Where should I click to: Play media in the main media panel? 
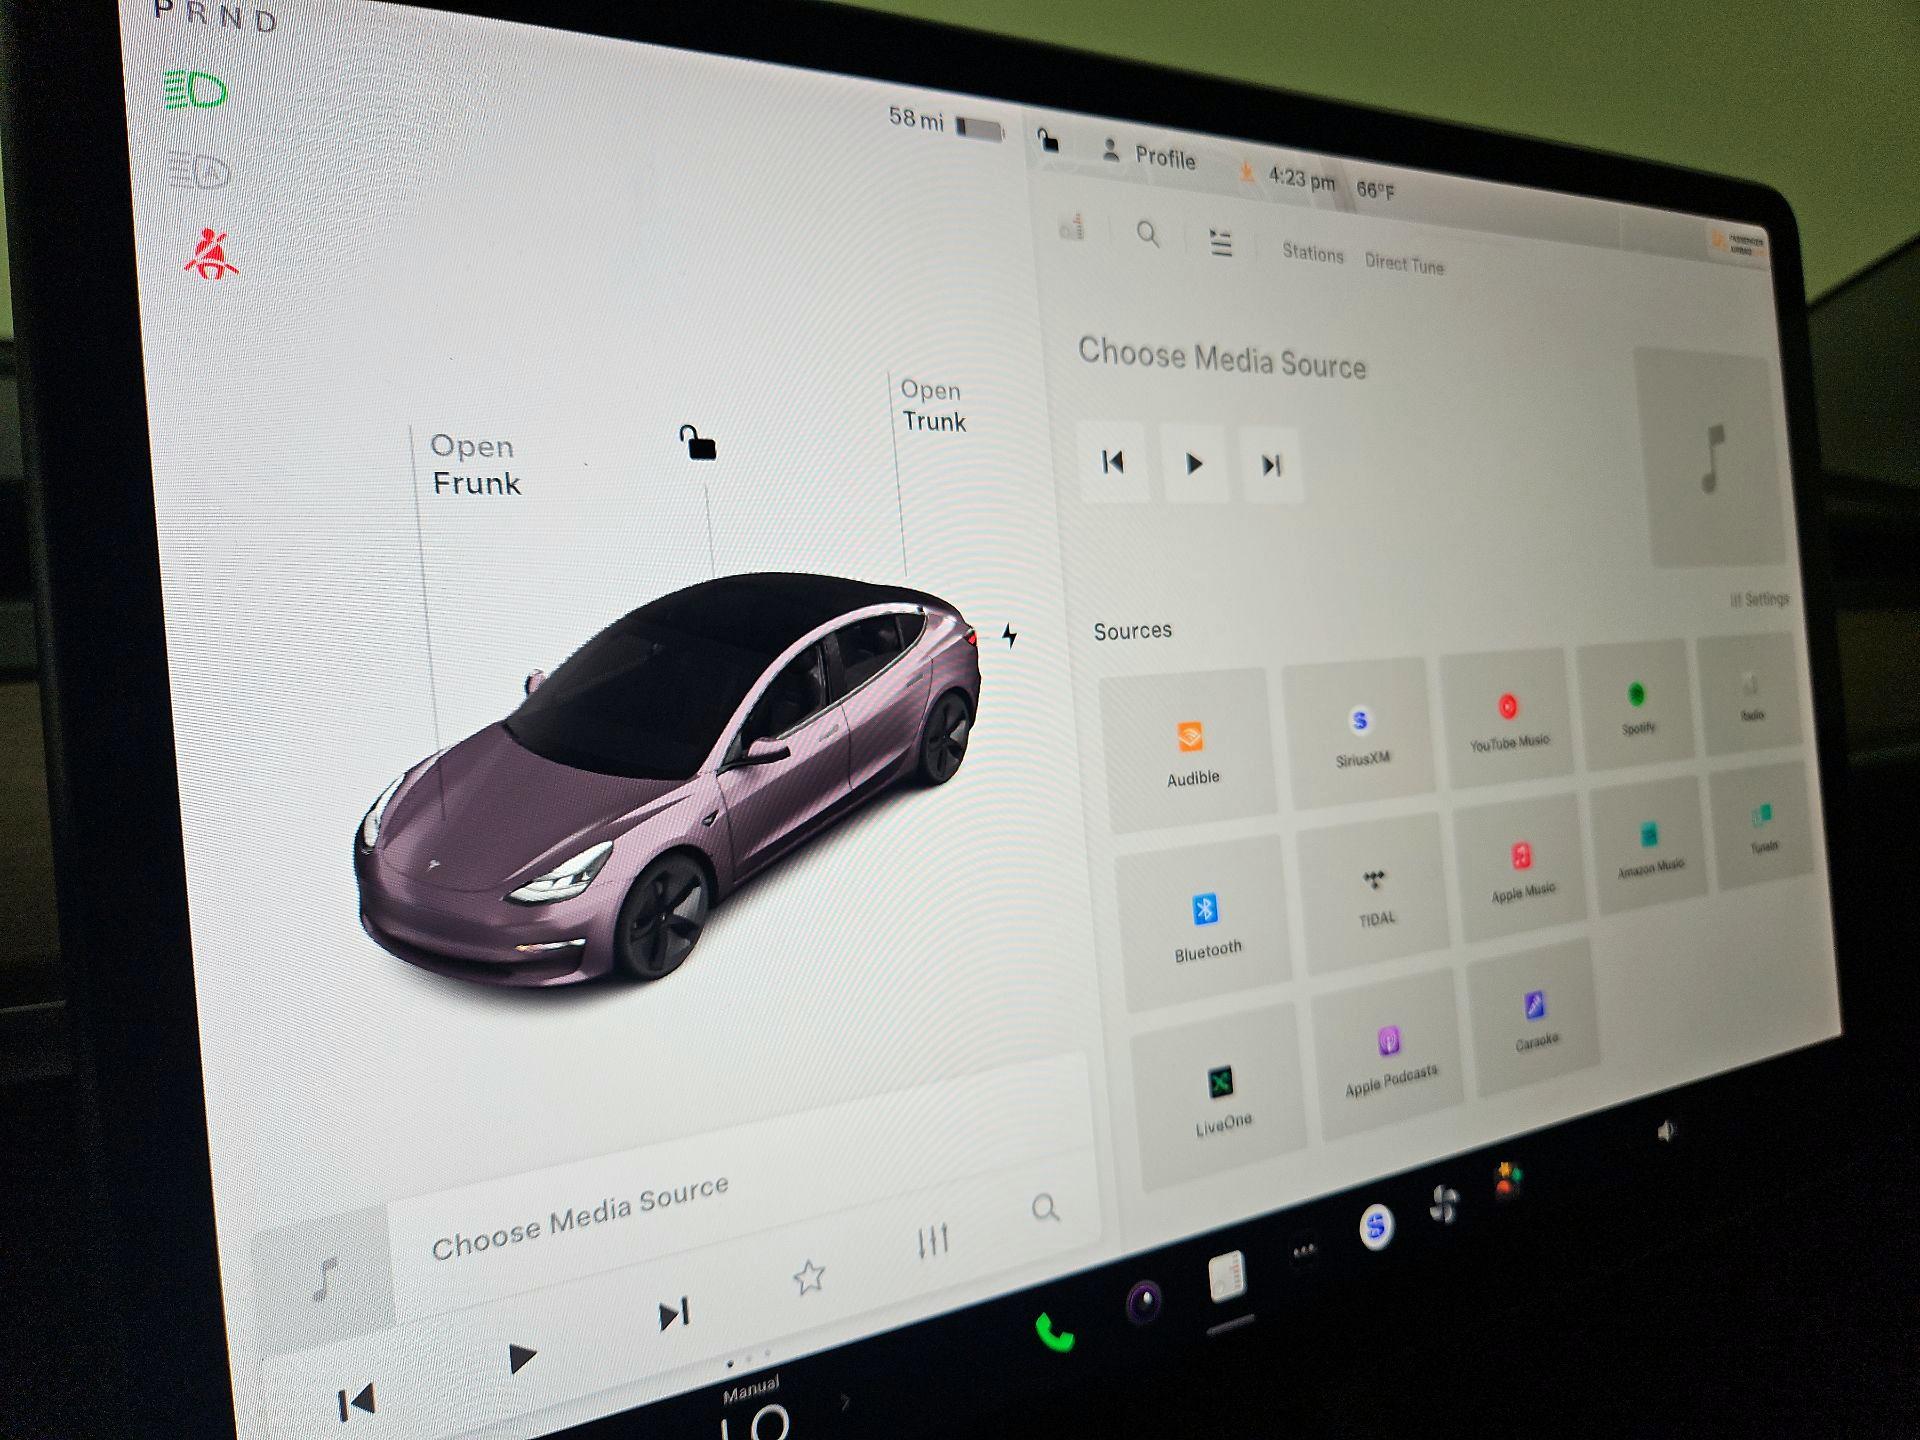coord(1193,464)
